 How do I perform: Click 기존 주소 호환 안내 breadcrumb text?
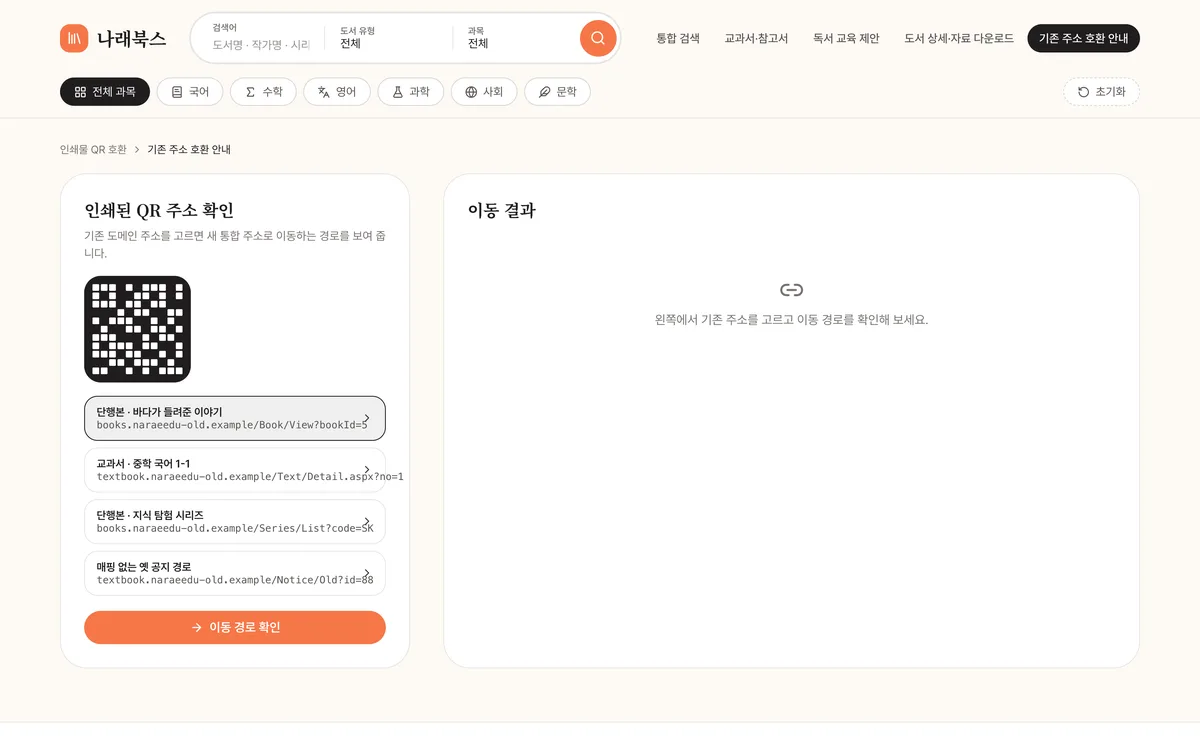(x=189, y=150)
